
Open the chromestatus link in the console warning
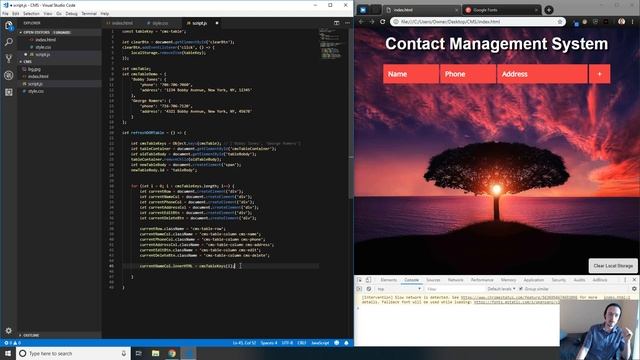click(518, 298)
